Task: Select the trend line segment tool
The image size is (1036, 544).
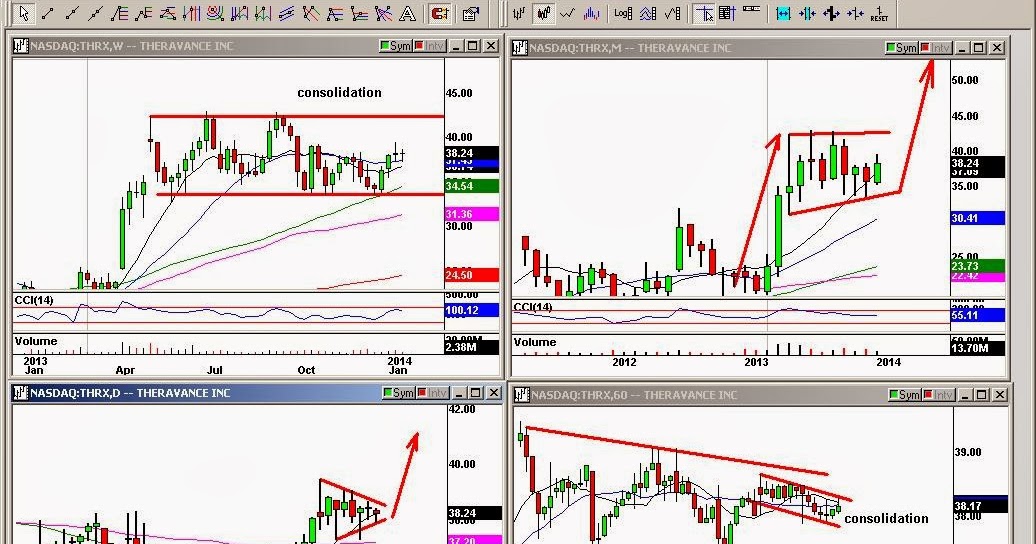Action: 48,13
